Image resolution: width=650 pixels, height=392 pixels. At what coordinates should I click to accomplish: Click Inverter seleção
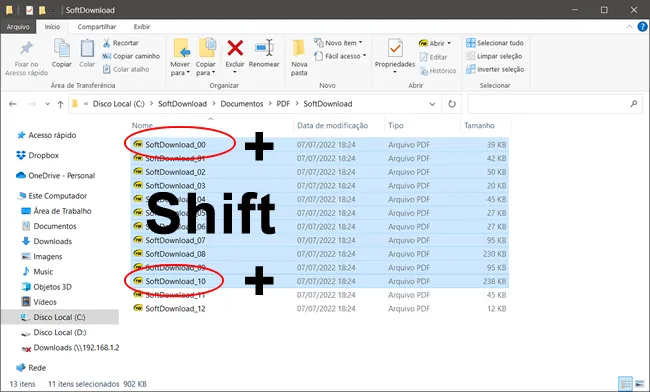pos(495,69)
